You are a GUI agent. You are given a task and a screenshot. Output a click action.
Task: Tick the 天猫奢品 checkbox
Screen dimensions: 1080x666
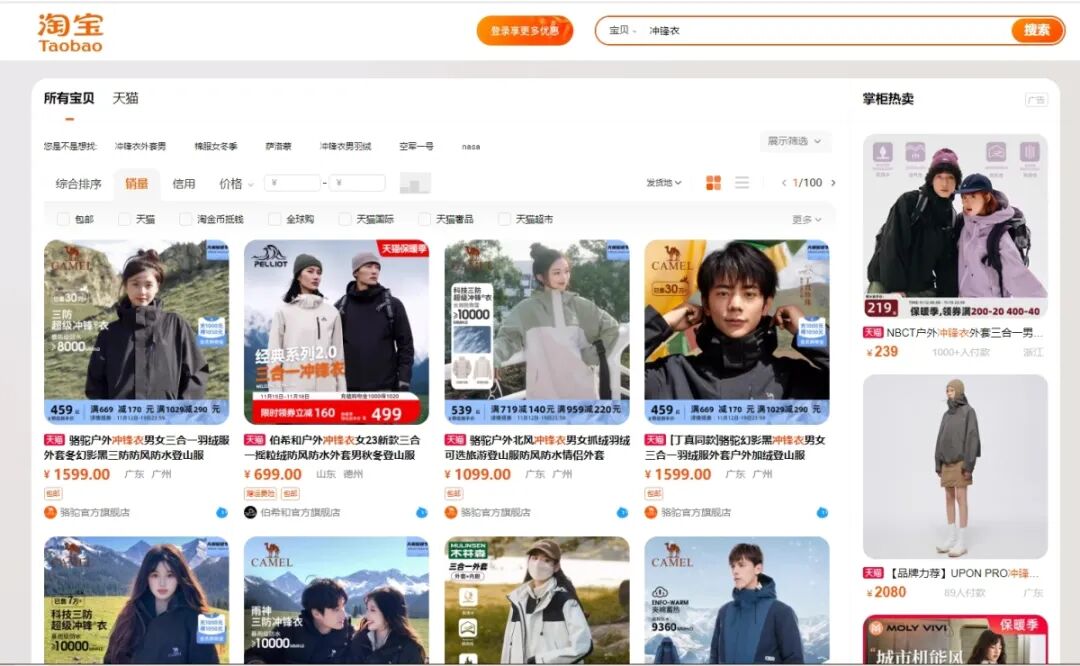point(424,219)
